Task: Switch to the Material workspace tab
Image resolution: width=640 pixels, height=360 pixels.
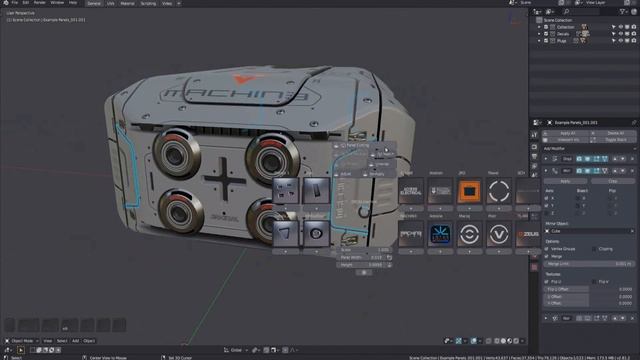Action: coord(127,3)
